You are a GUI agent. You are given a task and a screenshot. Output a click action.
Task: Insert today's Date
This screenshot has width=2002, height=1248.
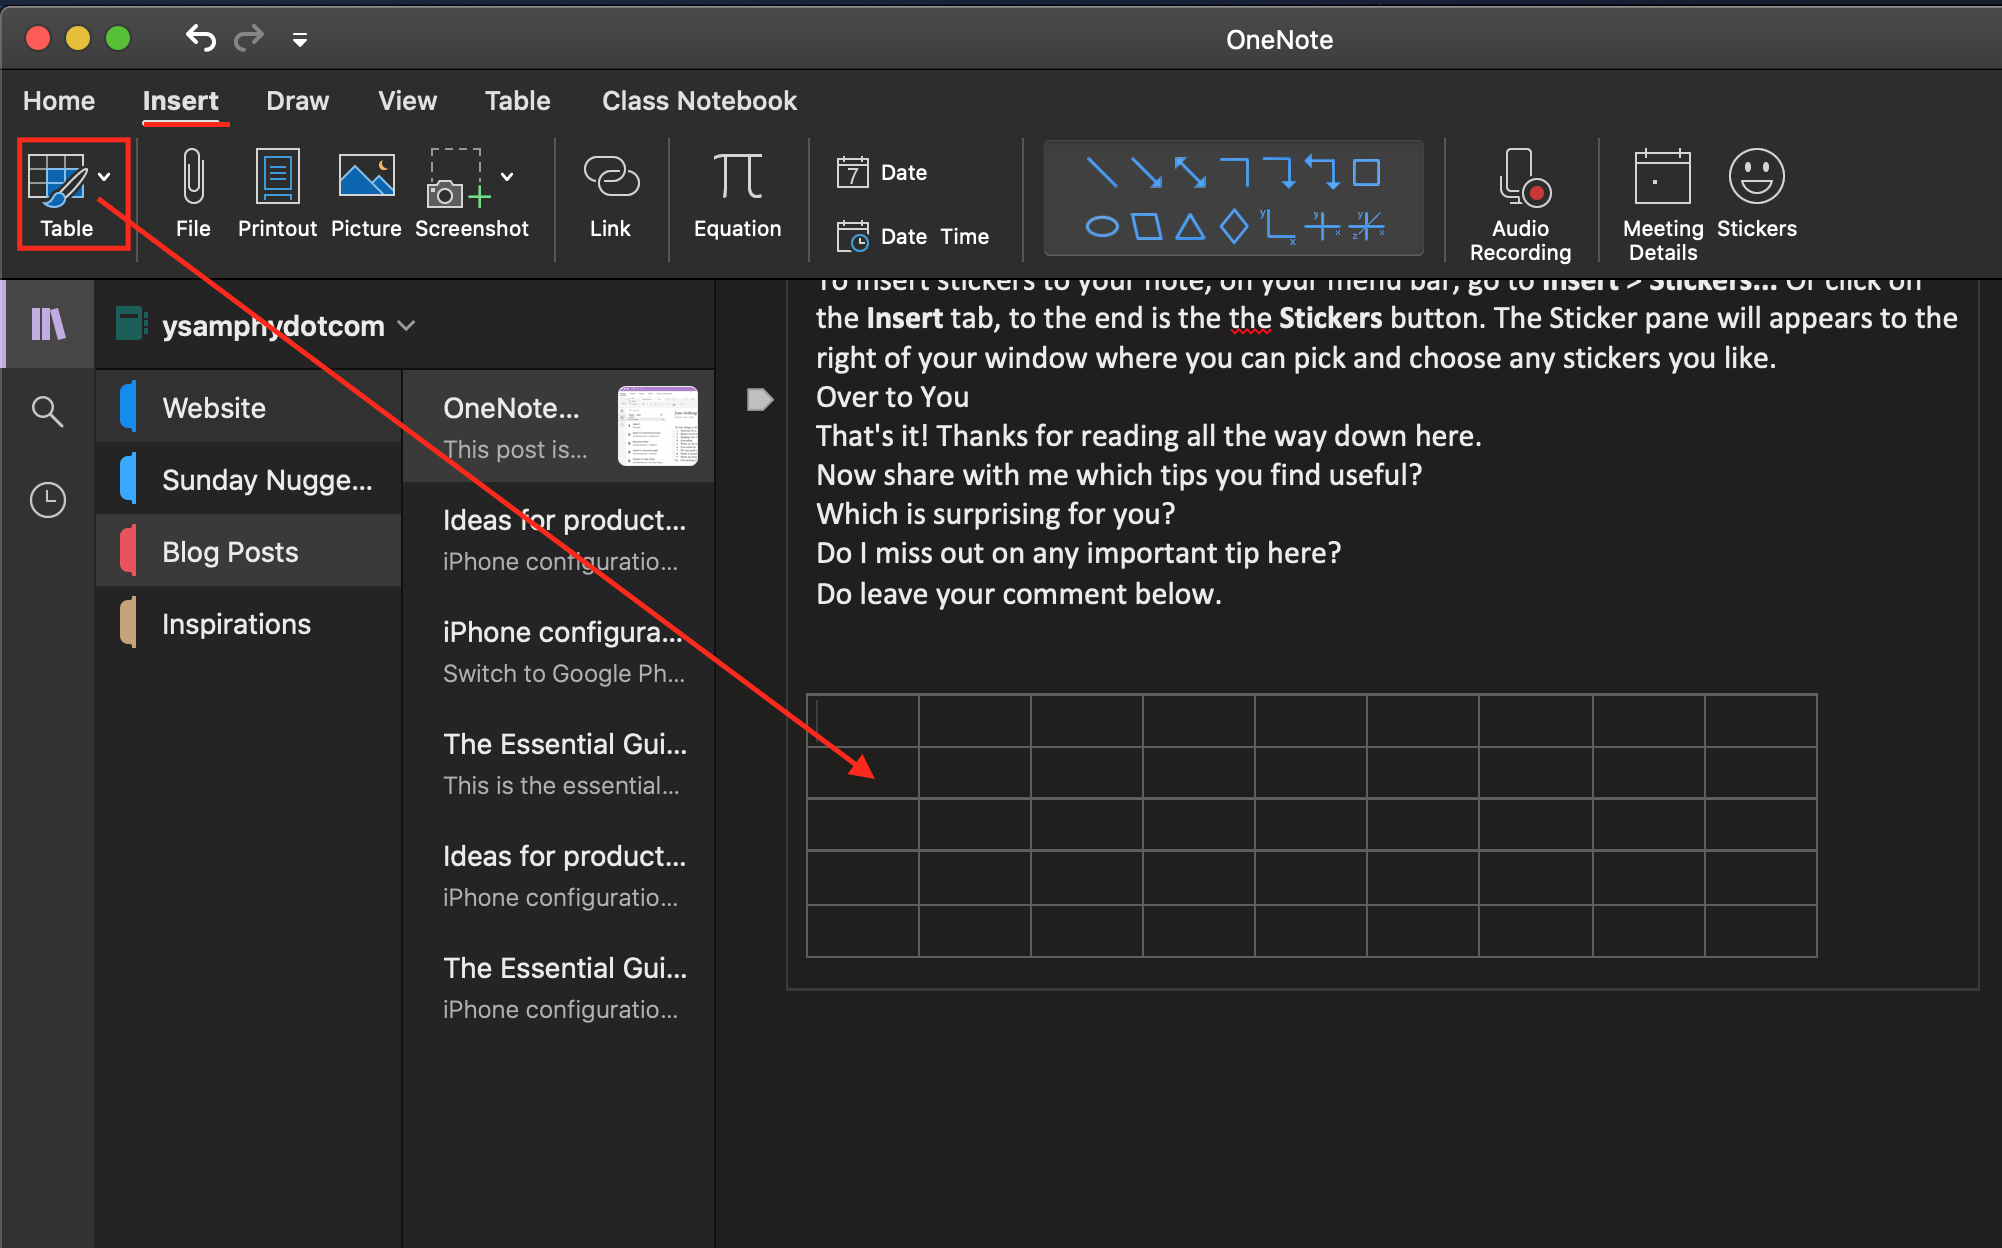882,173
